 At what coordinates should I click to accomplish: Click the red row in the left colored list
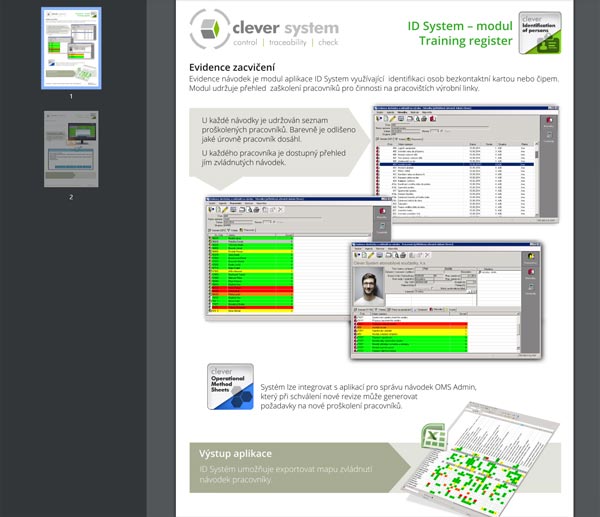tap(250, 290)
